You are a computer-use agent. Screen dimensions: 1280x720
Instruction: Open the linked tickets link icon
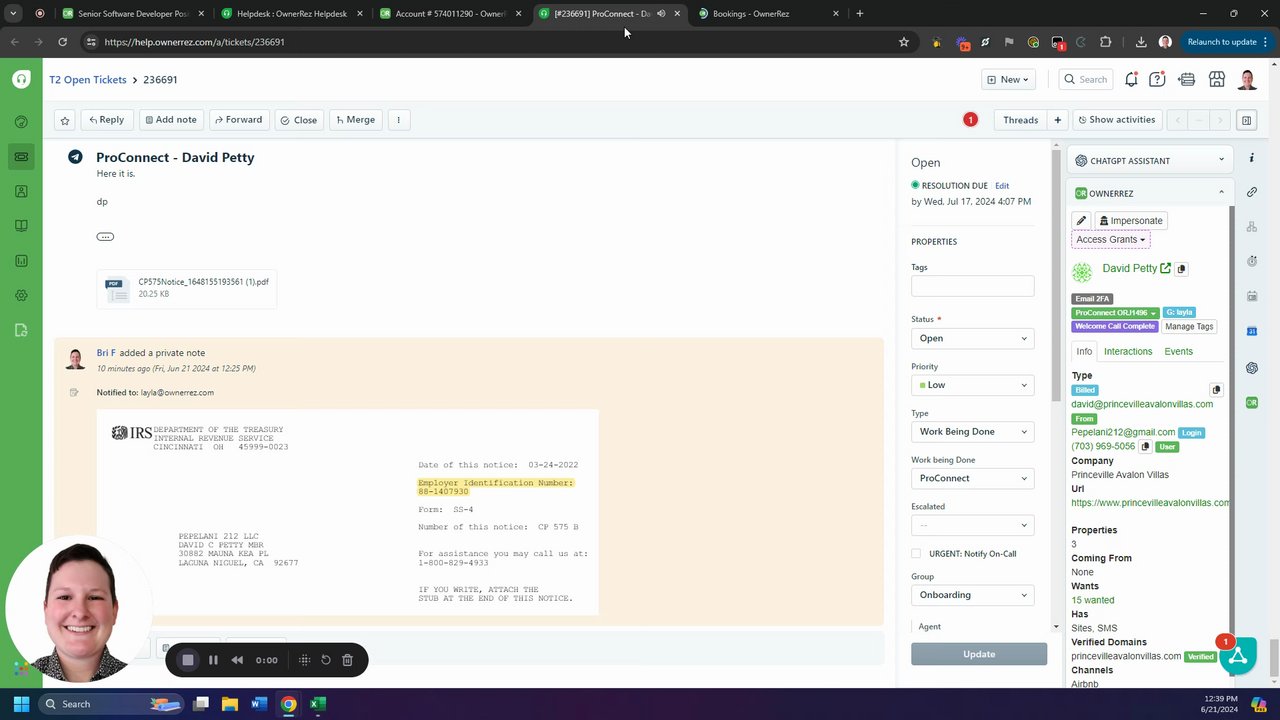1252,192
